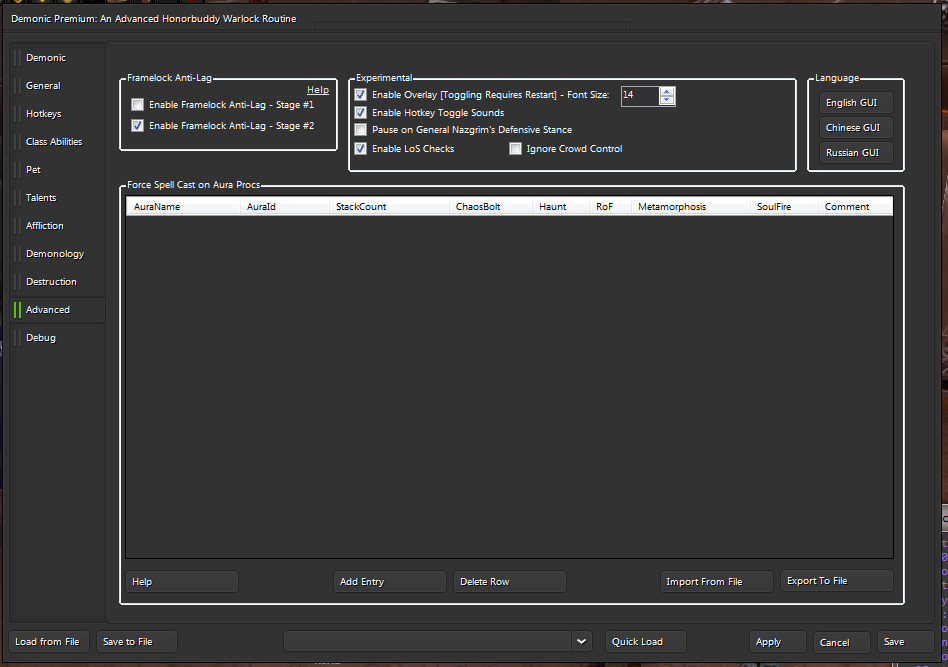Uncheck Enable Hotkey Toggle Sounds
This screenshot has width=948, height=667.
tap(361, 112)
